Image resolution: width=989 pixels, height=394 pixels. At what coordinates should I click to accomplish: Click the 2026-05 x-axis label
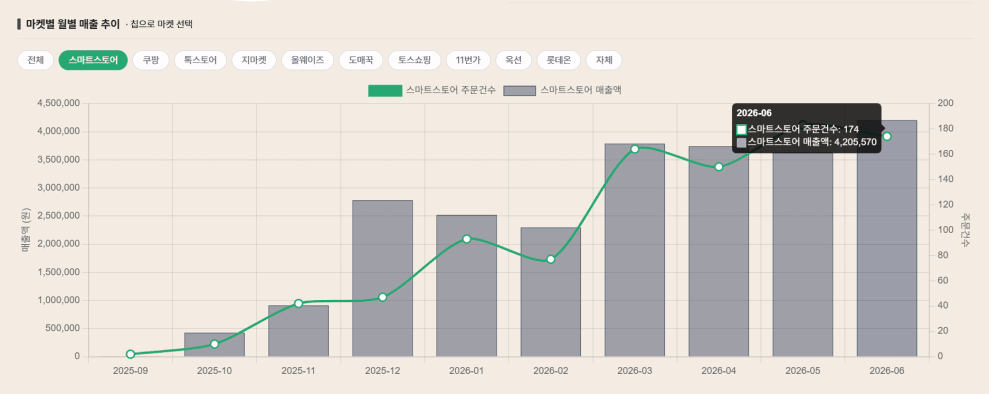803,371
